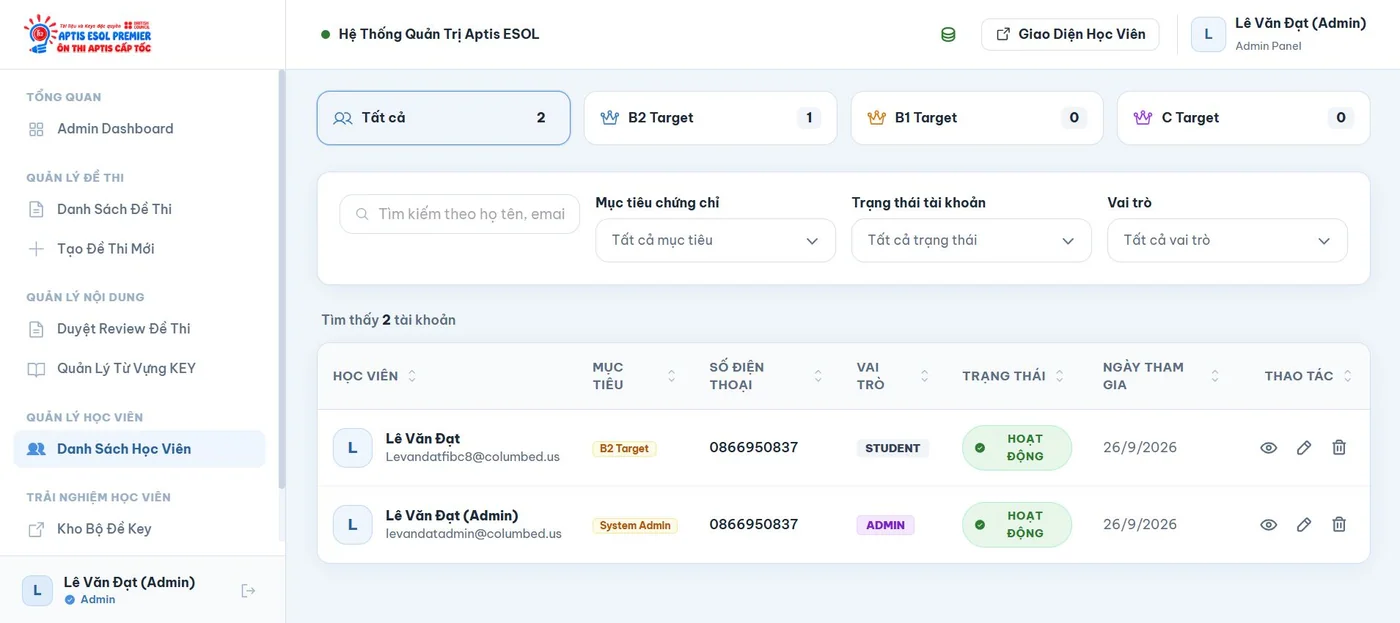Click the L avatar in top header

[x=1208, y=34]
